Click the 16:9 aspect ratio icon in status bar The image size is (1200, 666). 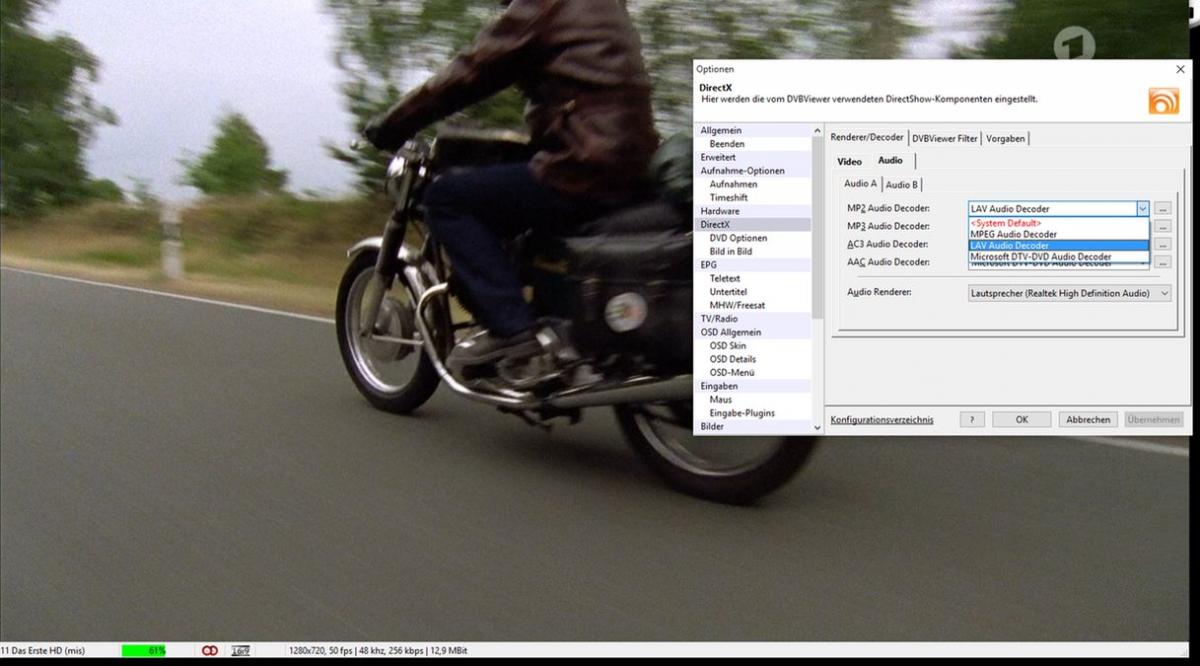click(240, 650)
